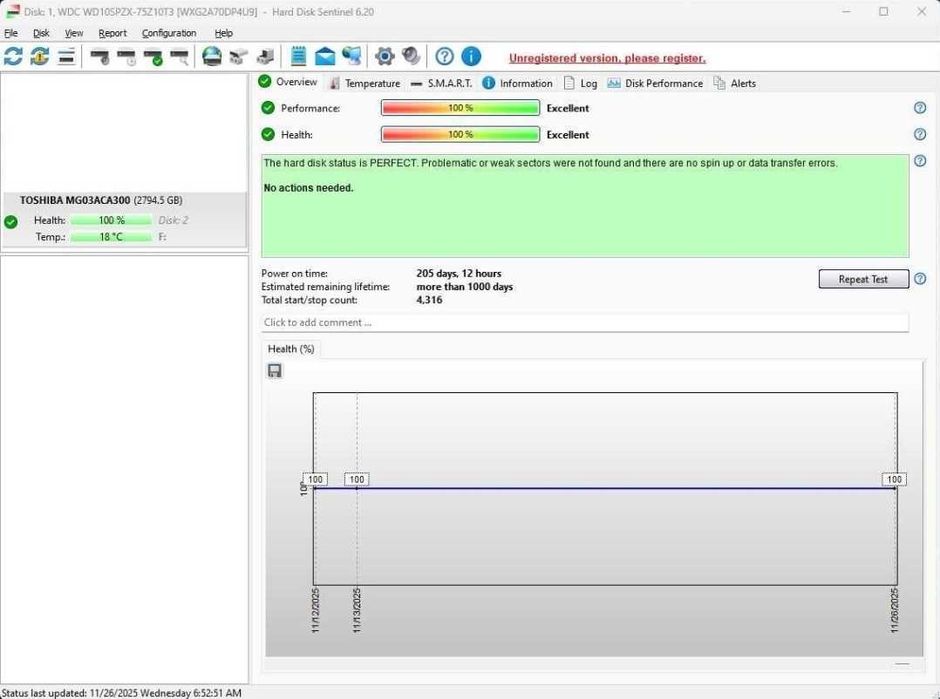This screenshot has height=699, width=940.
Task: Open the Configuration menu
Action: point(169,33)
